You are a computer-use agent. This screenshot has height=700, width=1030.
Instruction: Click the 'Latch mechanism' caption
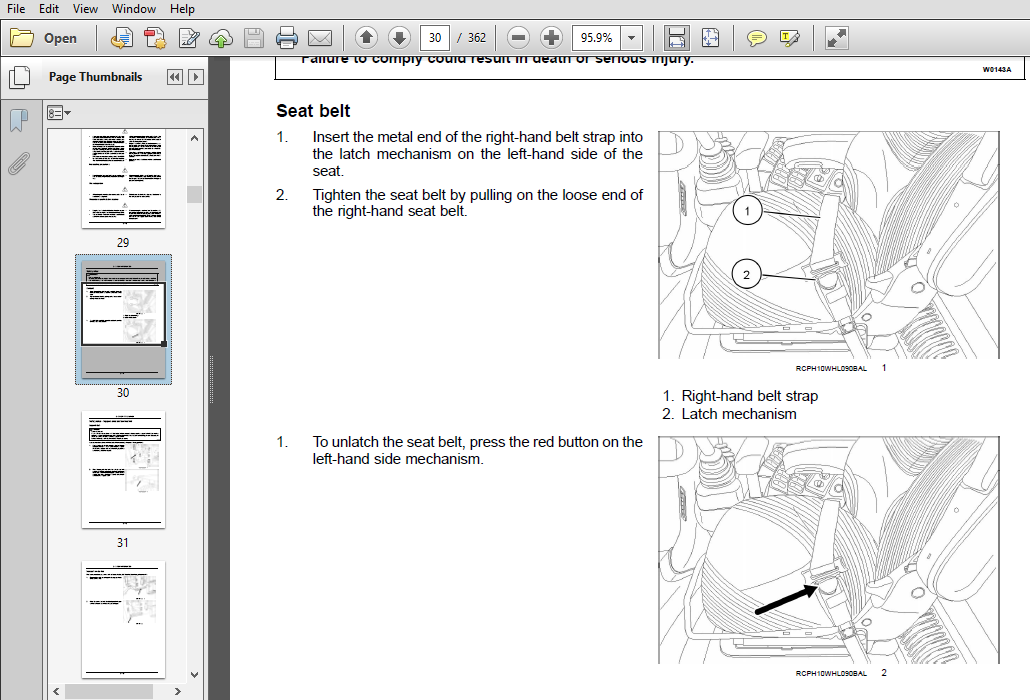pos(738,414)
